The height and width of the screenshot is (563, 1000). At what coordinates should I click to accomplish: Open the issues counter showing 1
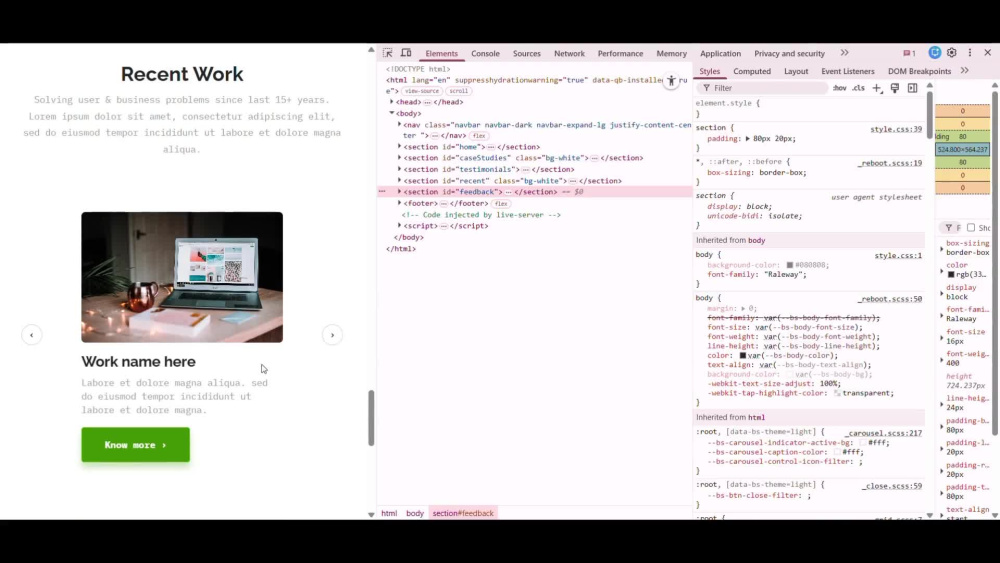pyautogui.click(x=909, y=54)
